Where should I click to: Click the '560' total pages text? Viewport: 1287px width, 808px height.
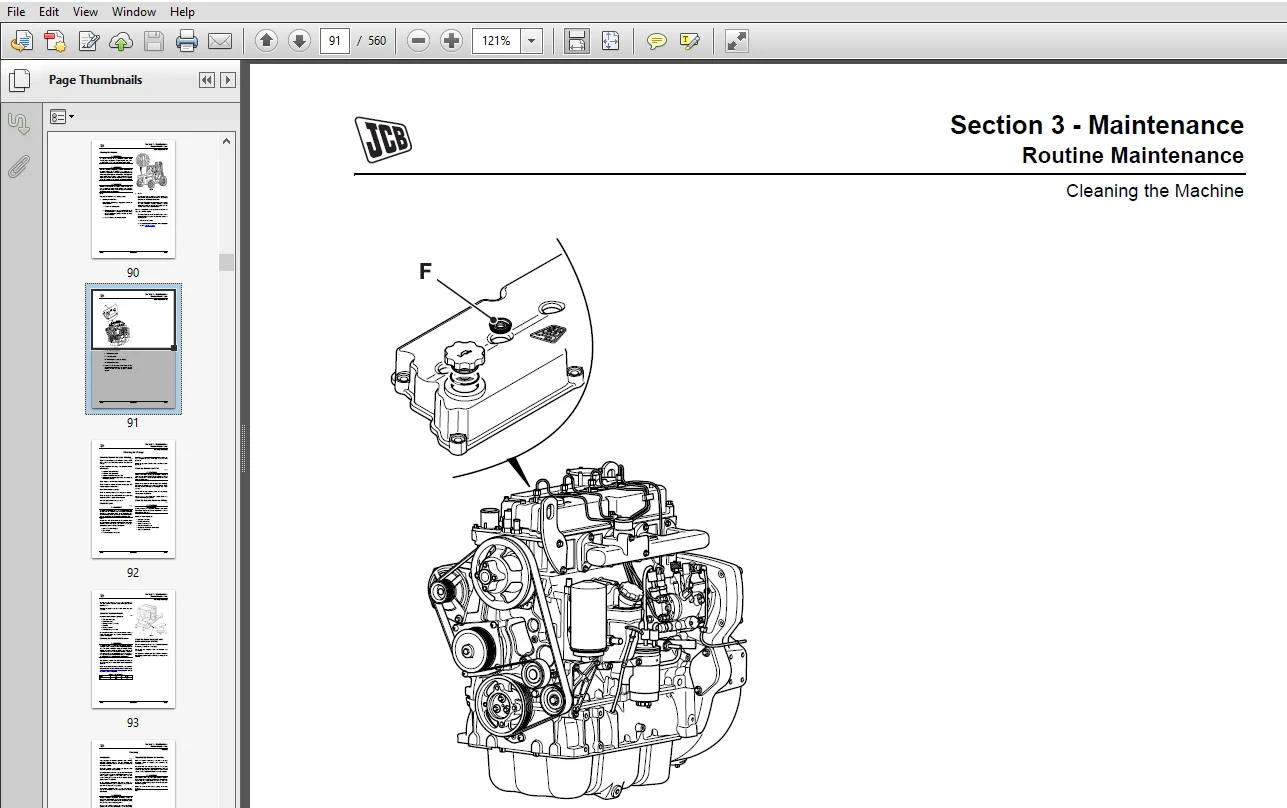click(x=377, y=41)
